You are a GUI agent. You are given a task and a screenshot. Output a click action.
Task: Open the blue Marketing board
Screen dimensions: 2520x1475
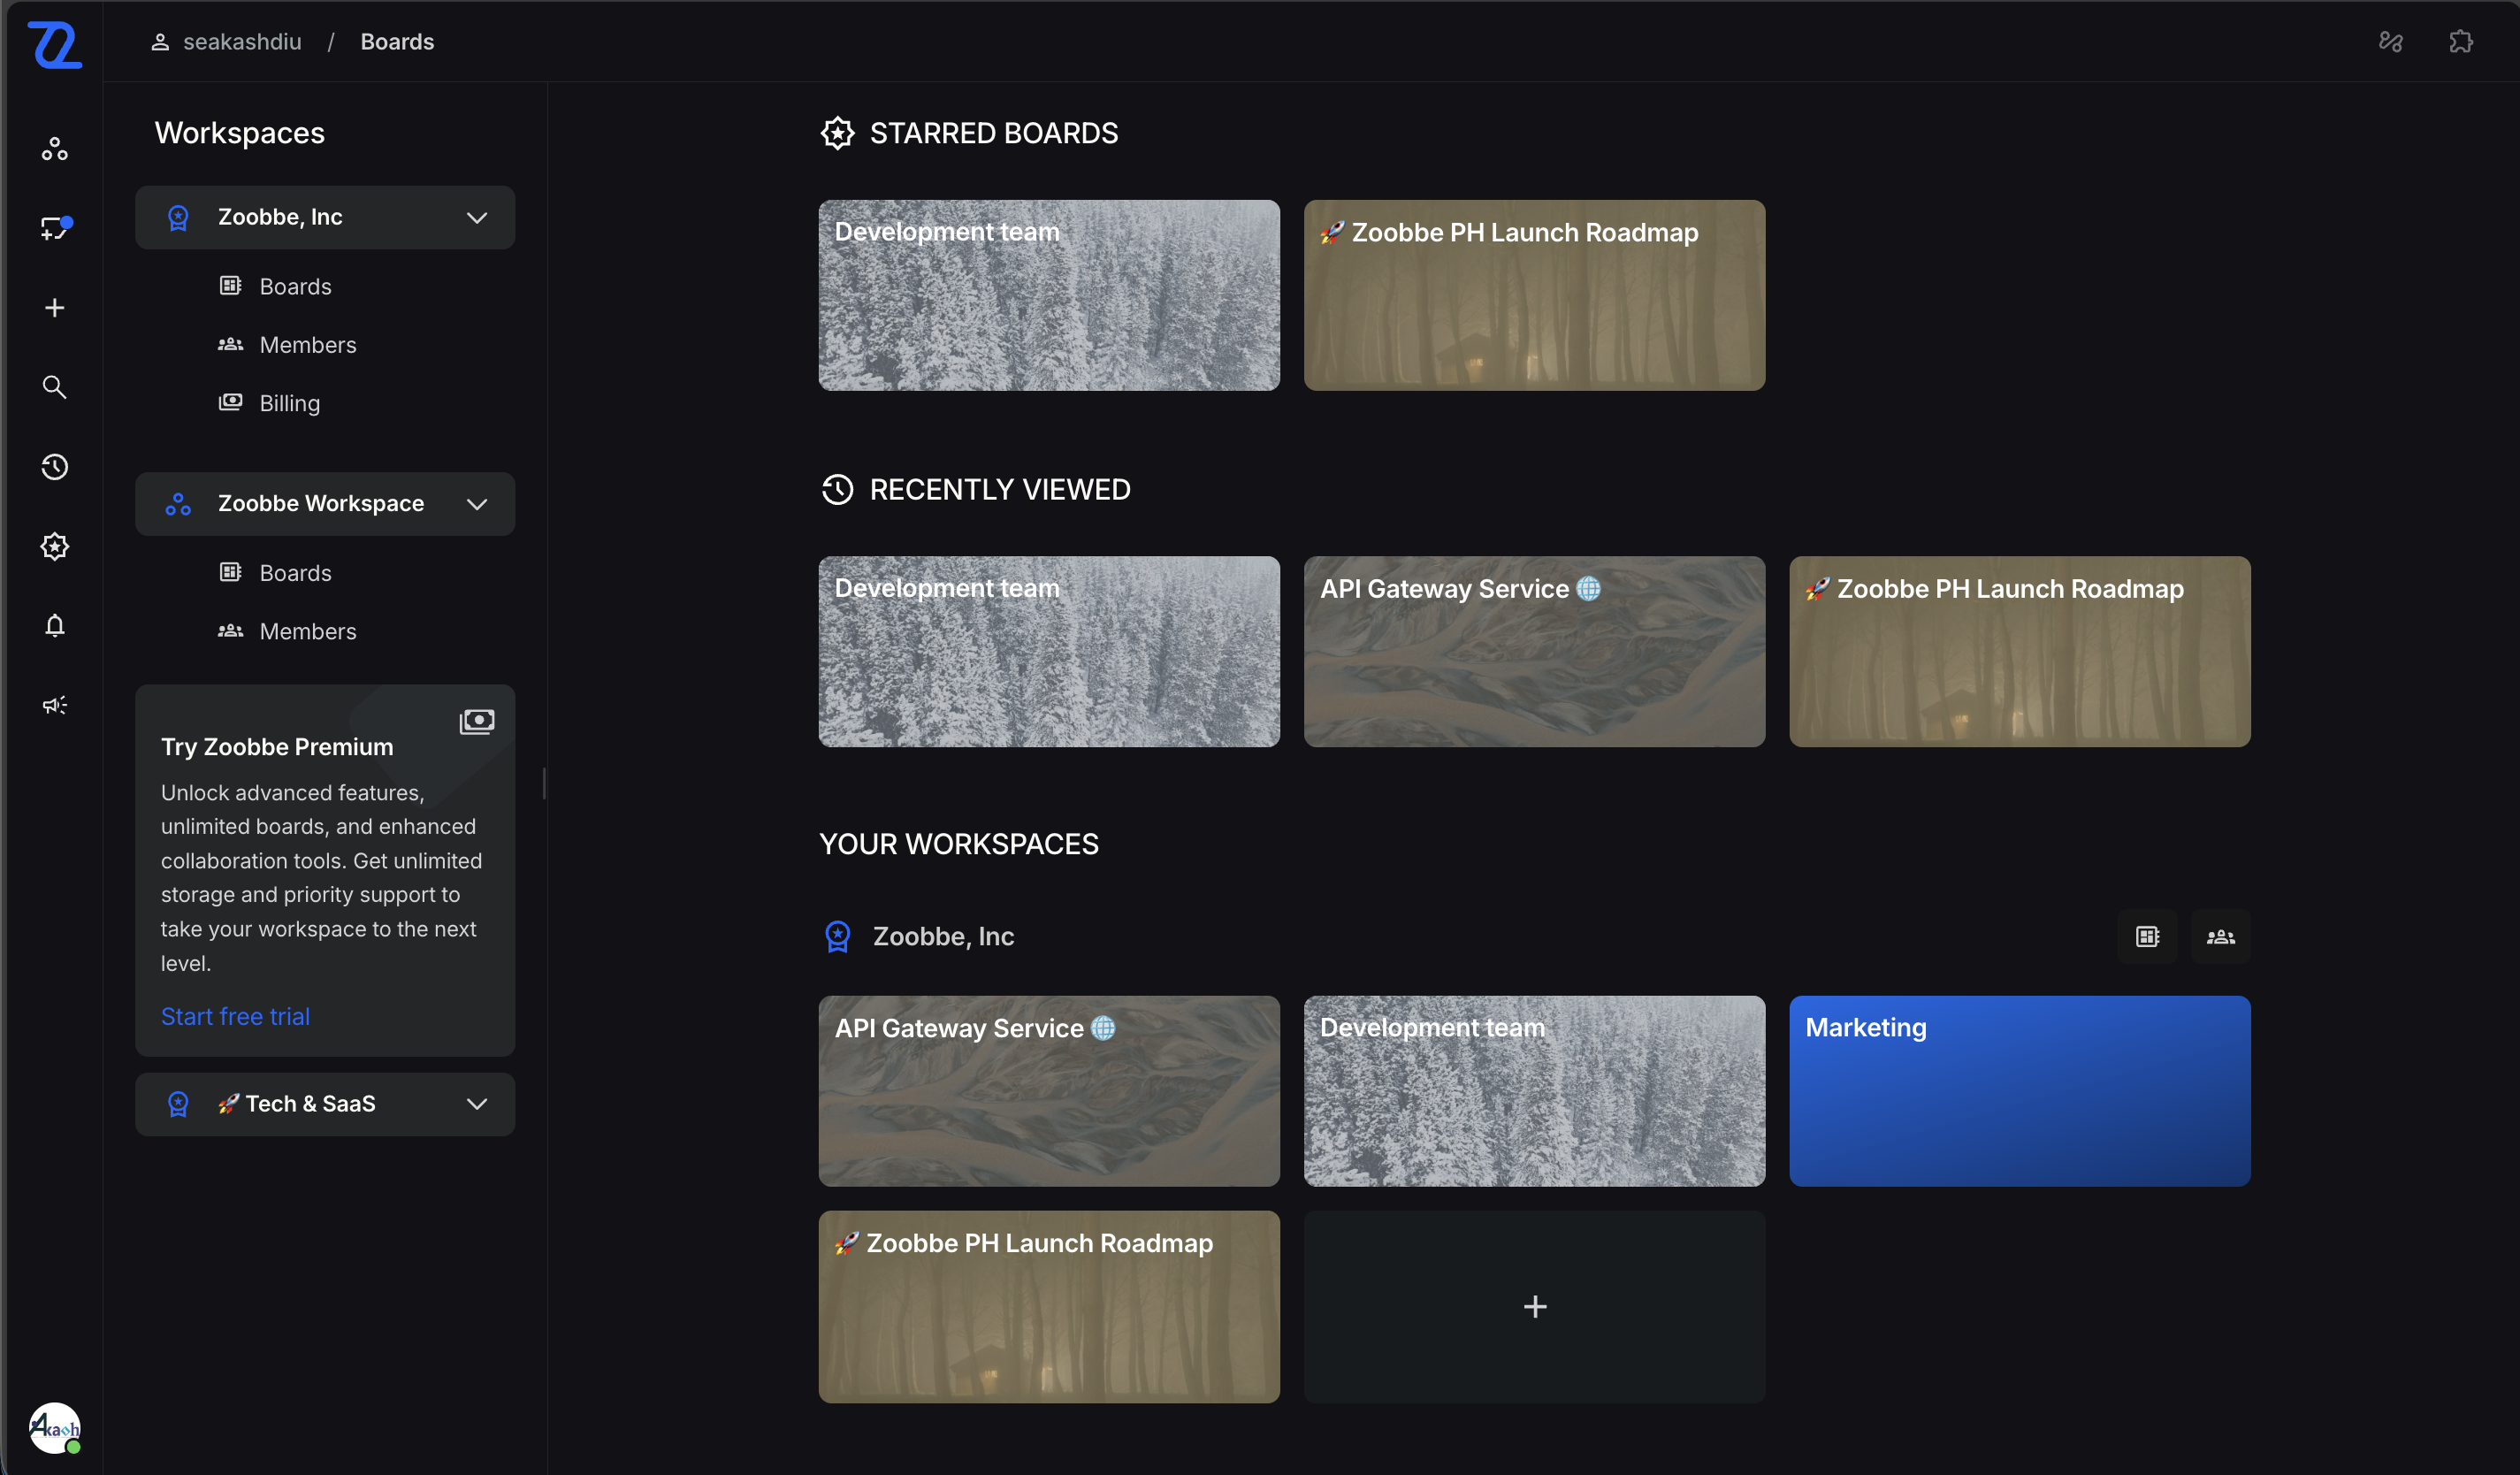[x=2019, y=1091]
